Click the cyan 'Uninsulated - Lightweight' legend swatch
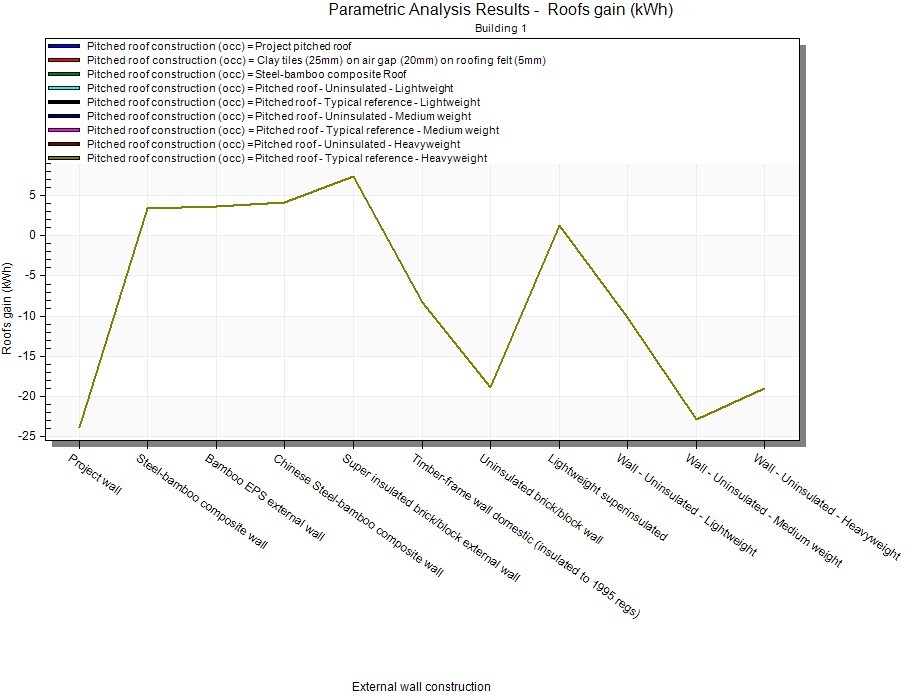The image size is (906, 700). (x=64, y=88)
